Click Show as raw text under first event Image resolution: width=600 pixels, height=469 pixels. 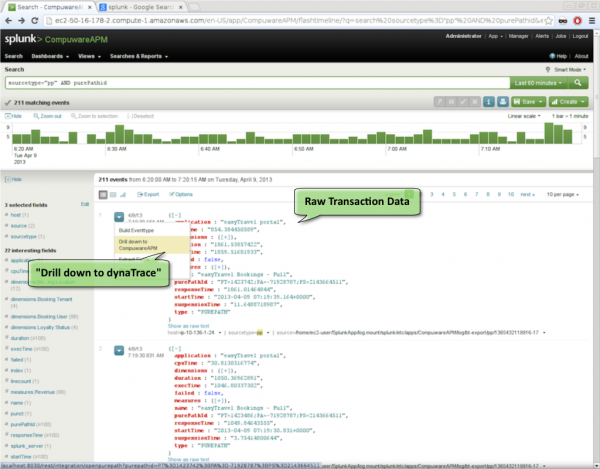point(188,326)
